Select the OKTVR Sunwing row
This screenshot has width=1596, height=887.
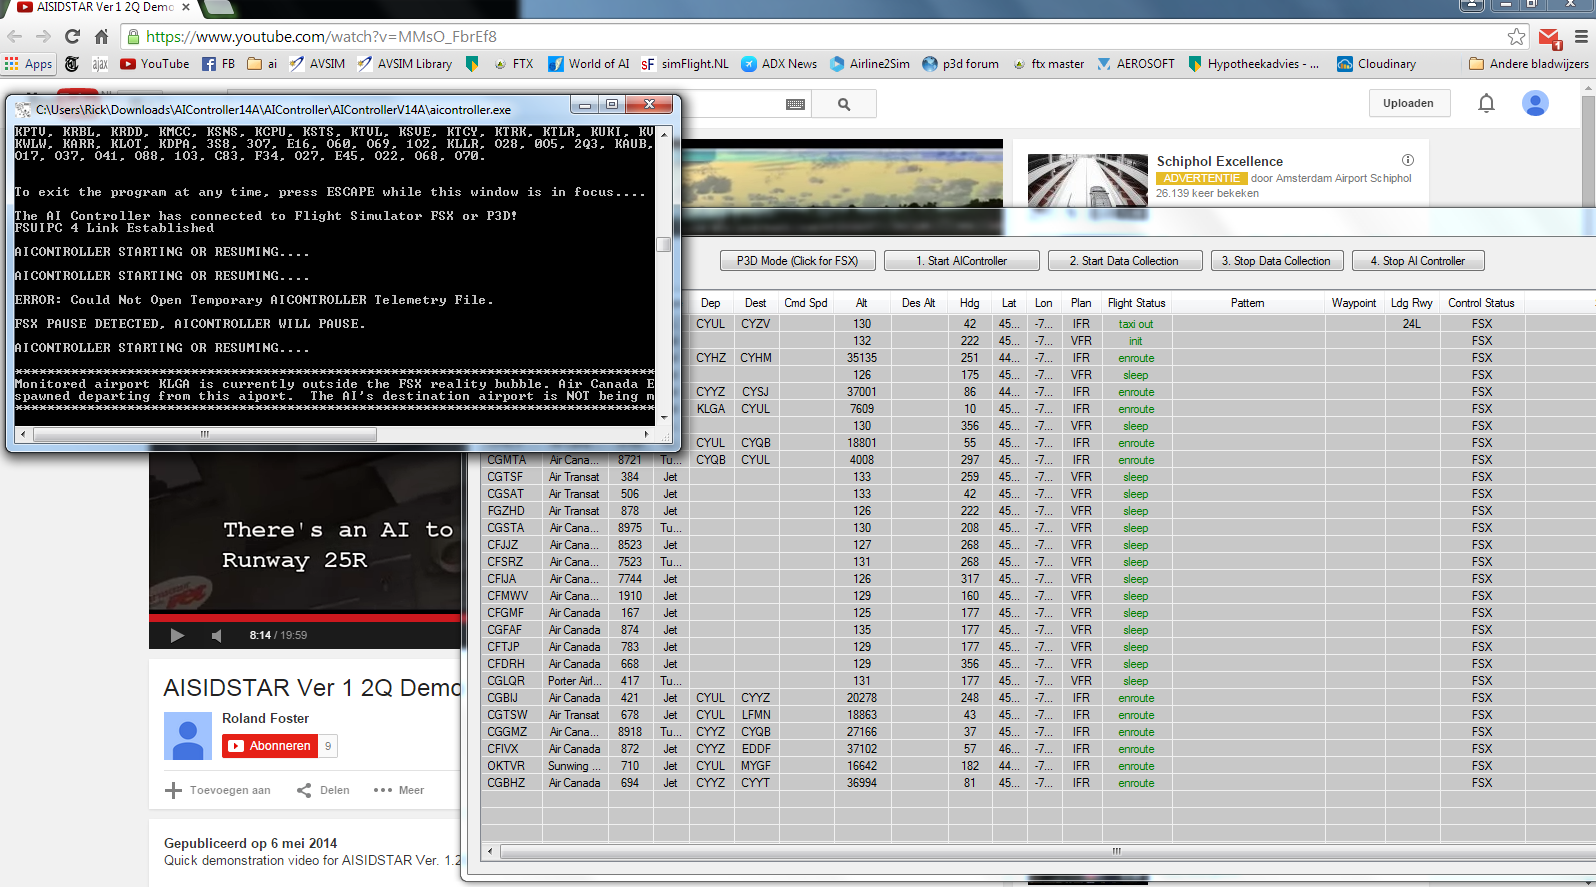pos(1038,766)
